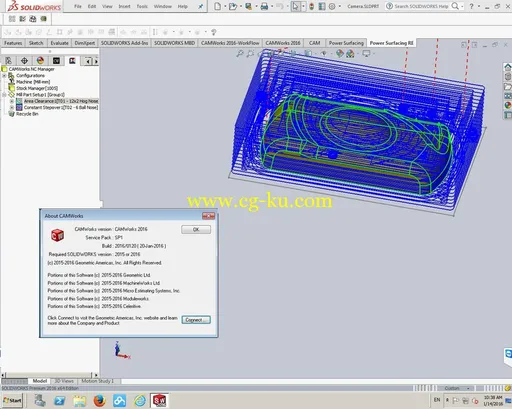
Task: Expand the Area Clearance operation node
Action: click(12, 101)
